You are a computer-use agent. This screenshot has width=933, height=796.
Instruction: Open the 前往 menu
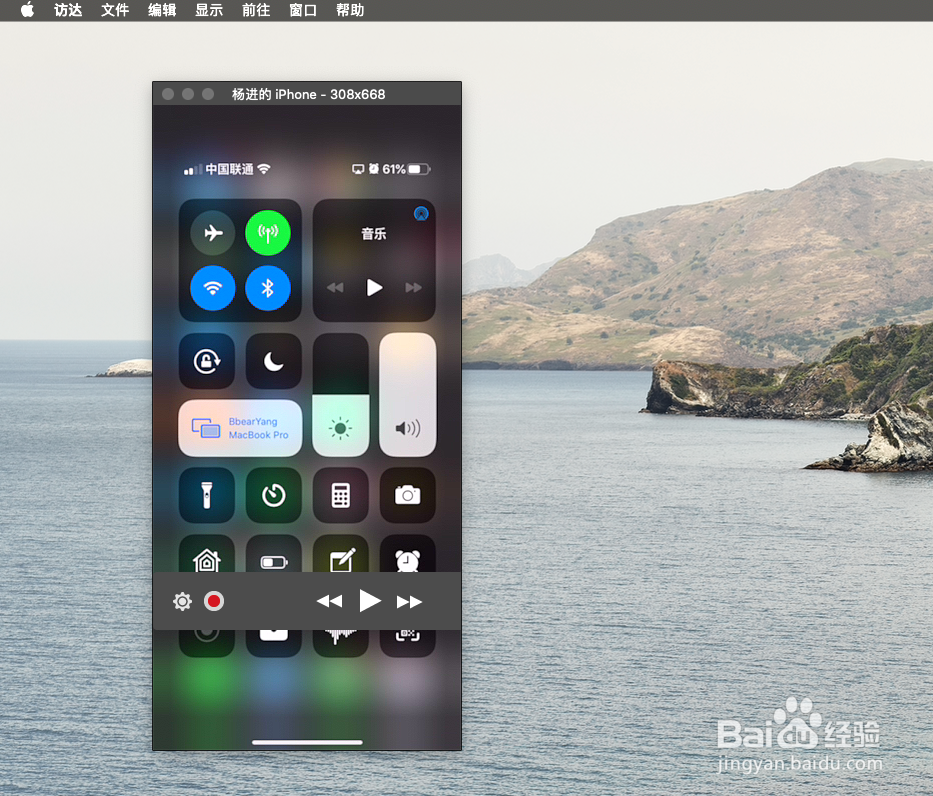pyautogui.click(x=256, y=10)
